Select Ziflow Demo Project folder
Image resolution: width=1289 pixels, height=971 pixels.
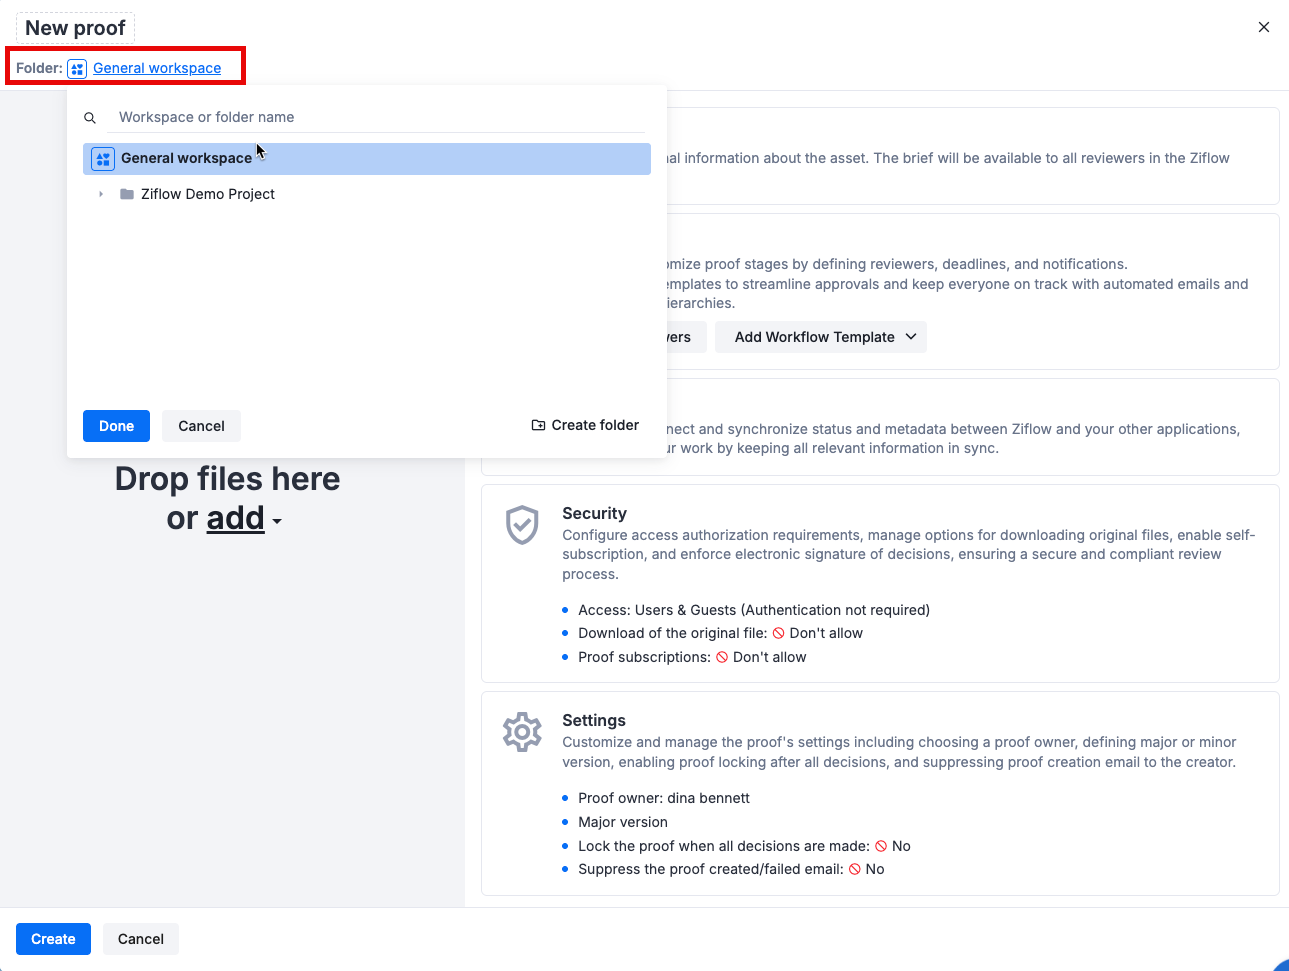pyautogui.click(x=208, y=194)
